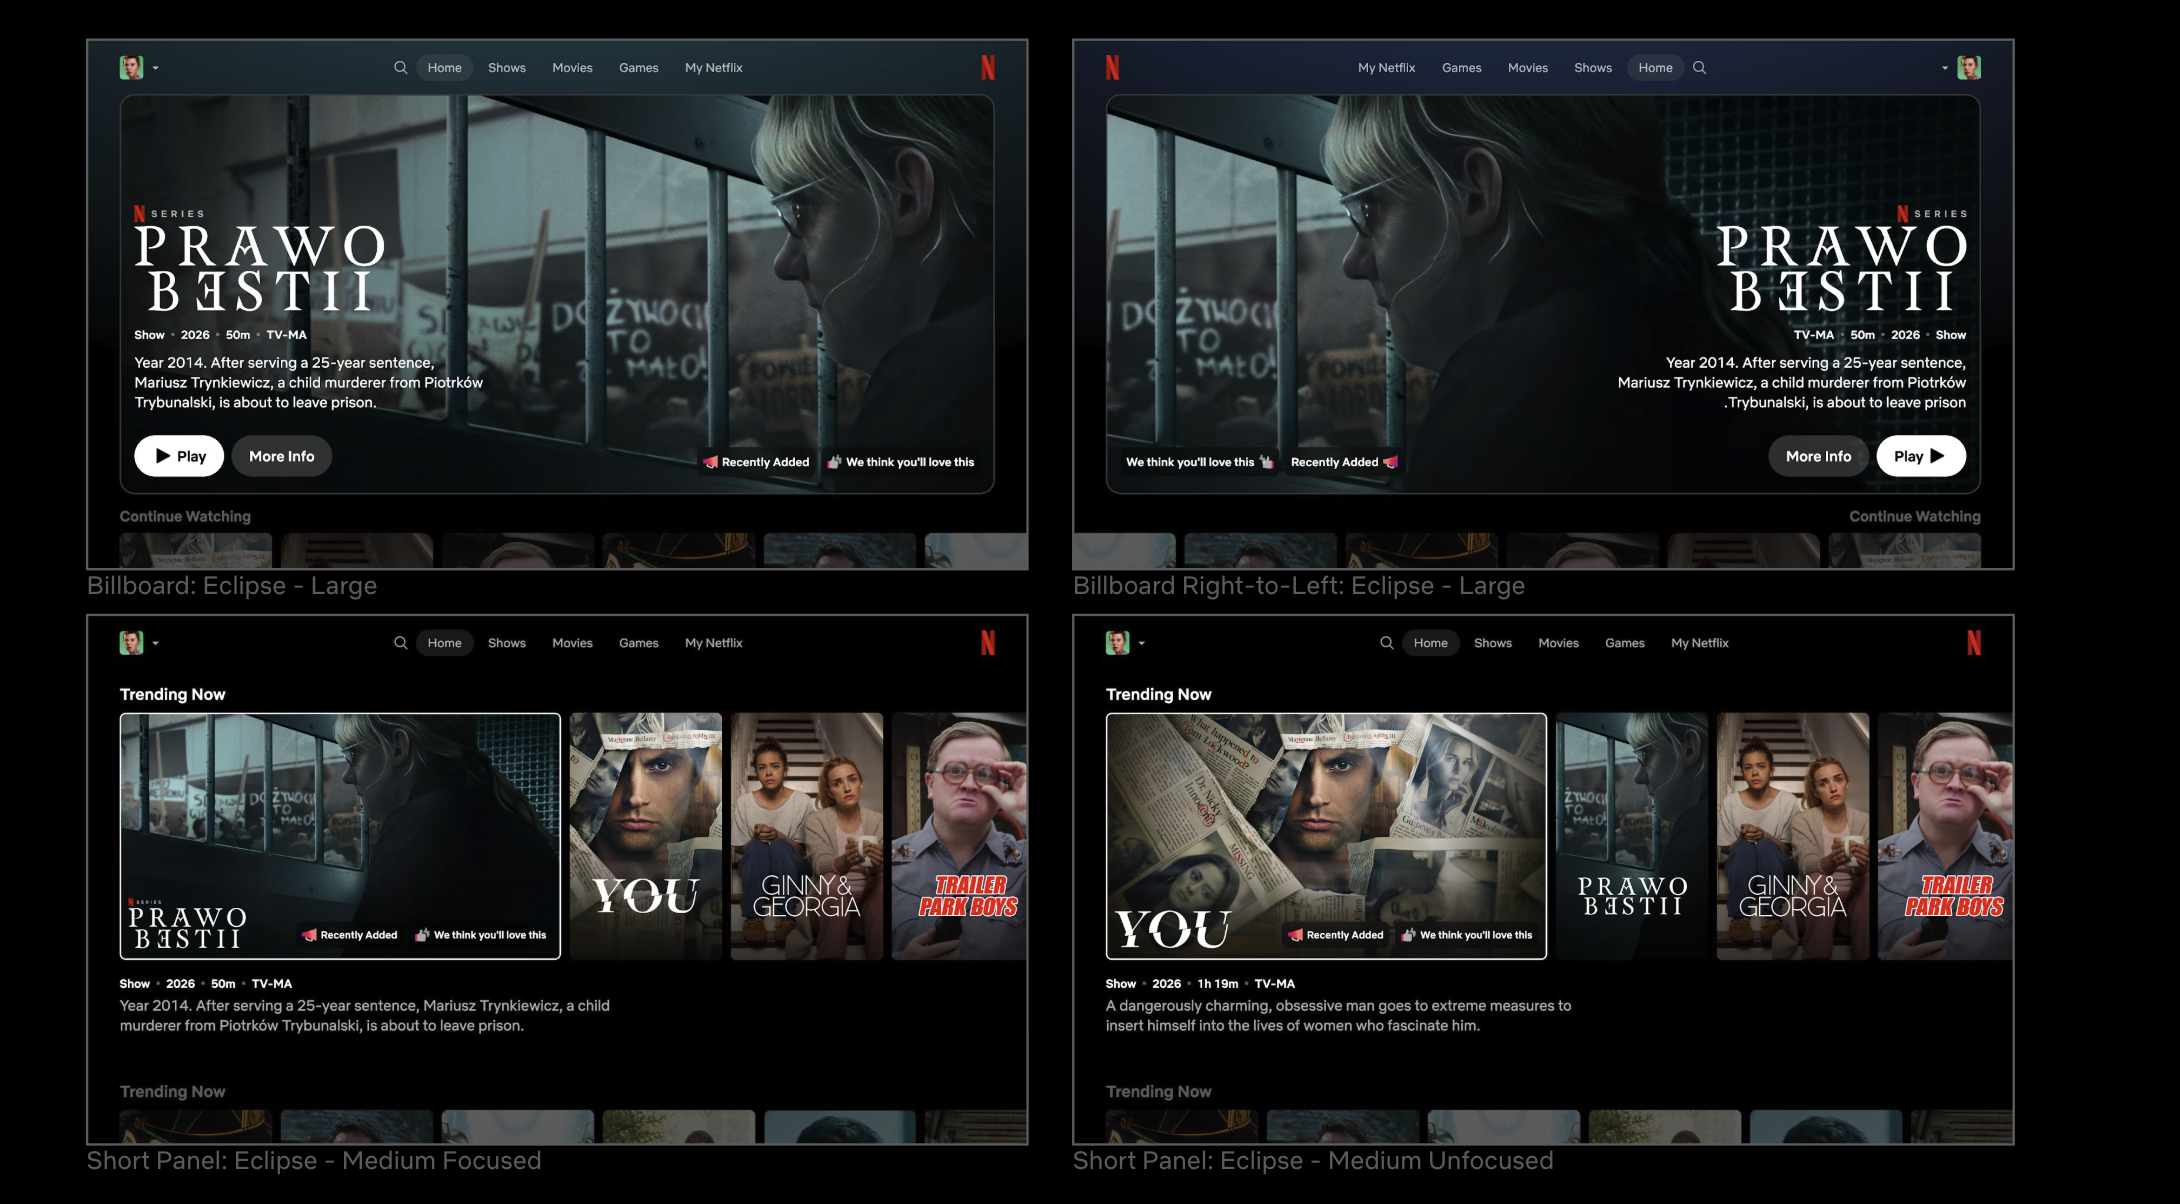This screenshot has height=1204, width=2180.
Task: Open Trailer Park Boys poster in Medium Unfocused panel
Action: click(1945, 836)
